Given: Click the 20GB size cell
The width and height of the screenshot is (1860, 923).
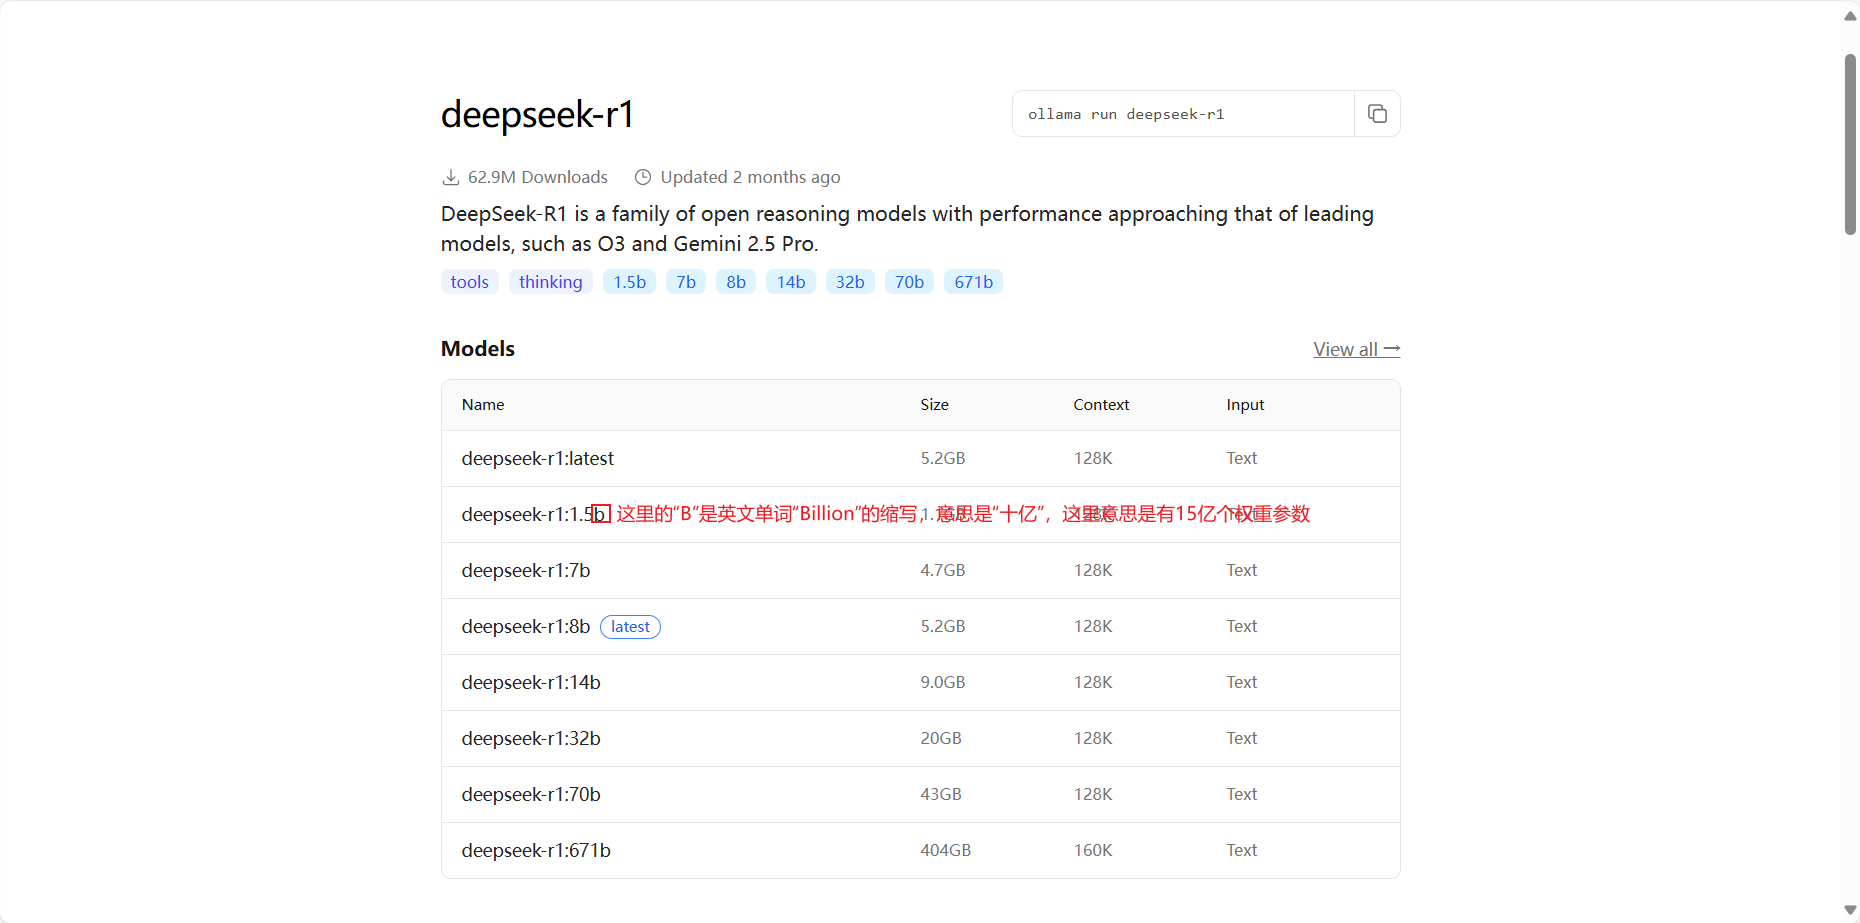Looking at the screenshot, I should tap(941, 738).
